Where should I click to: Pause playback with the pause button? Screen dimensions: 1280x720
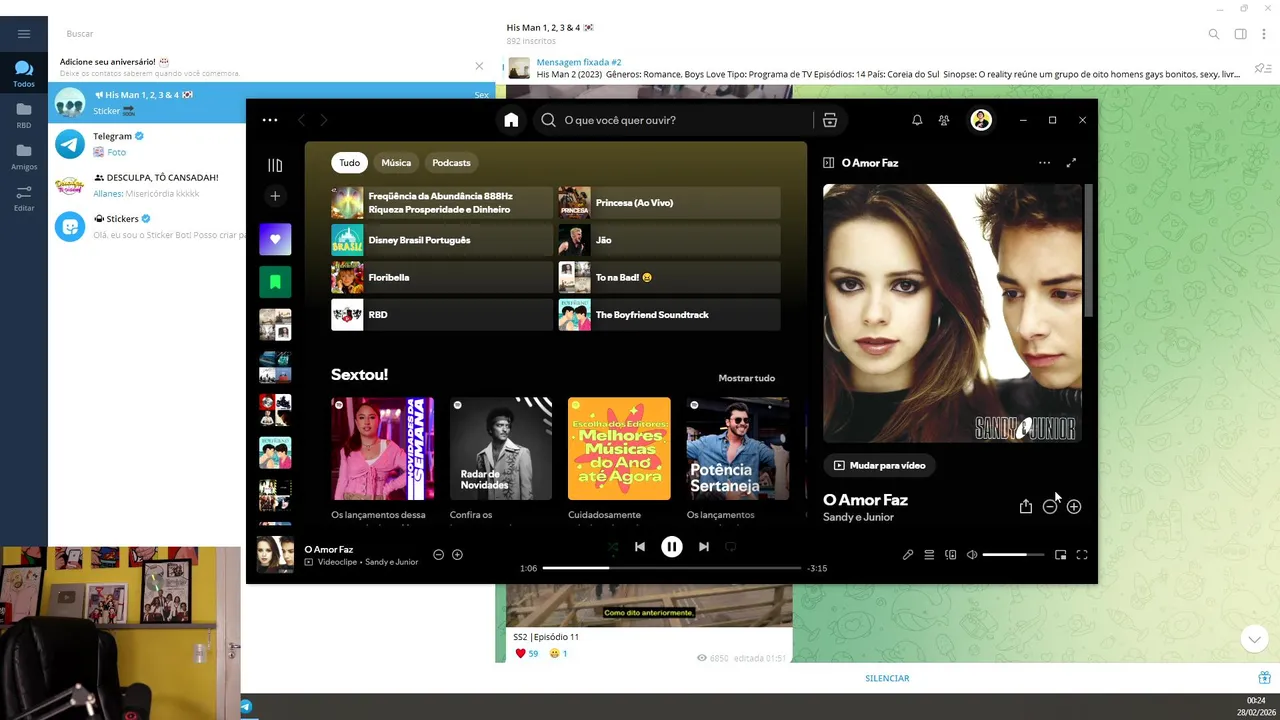coord(672,547)
